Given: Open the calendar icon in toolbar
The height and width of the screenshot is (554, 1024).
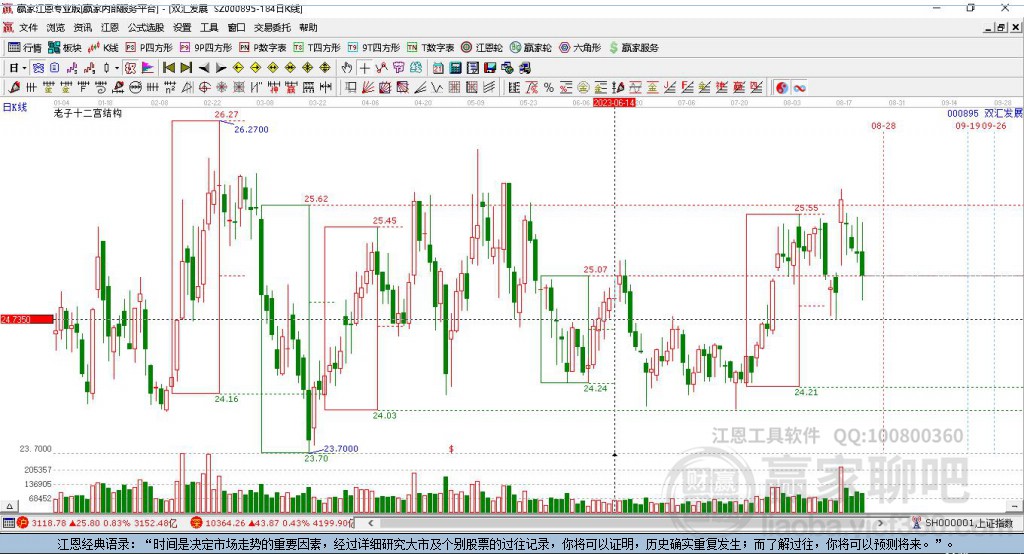Looking at the screenshot, I should point(438,68).
